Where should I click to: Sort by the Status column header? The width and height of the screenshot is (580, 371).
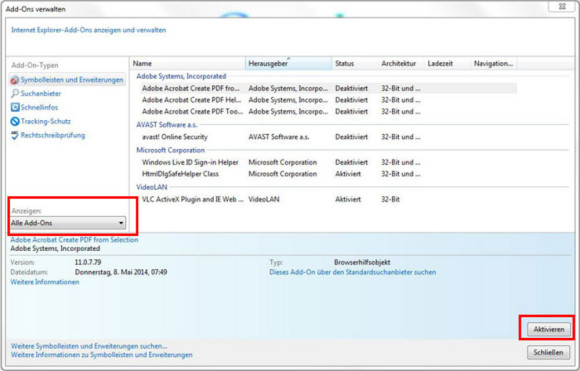(355, 64)
